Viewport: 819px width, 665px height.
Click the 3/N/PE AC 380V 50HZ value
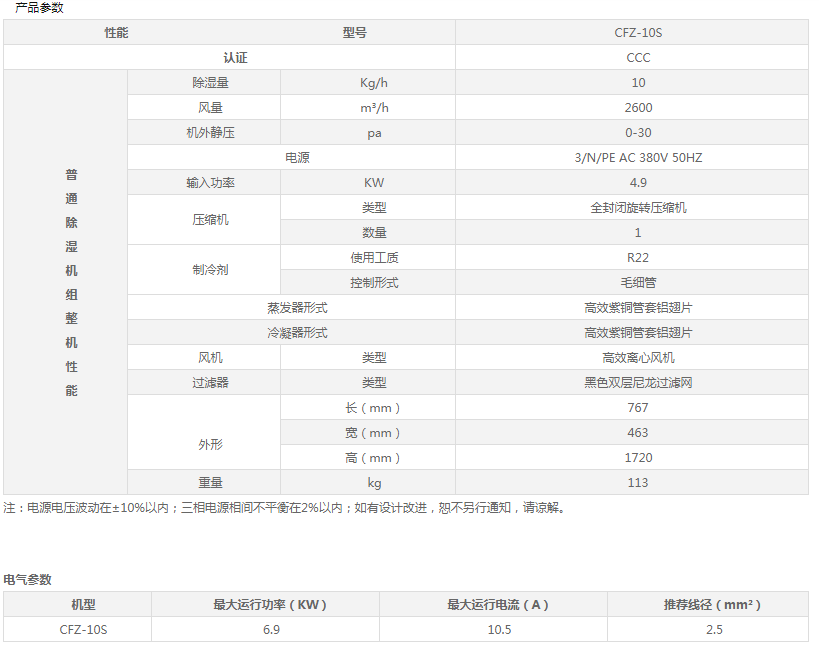638,158
